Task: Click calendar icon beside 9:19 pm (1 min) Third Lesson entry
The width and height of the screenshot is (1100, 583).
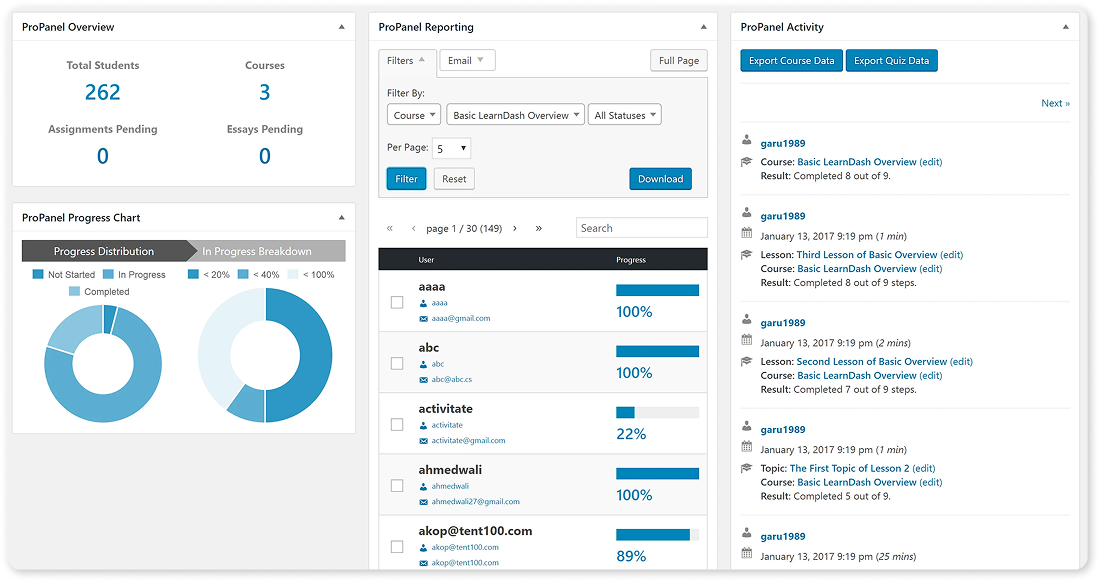Action: 746,233
